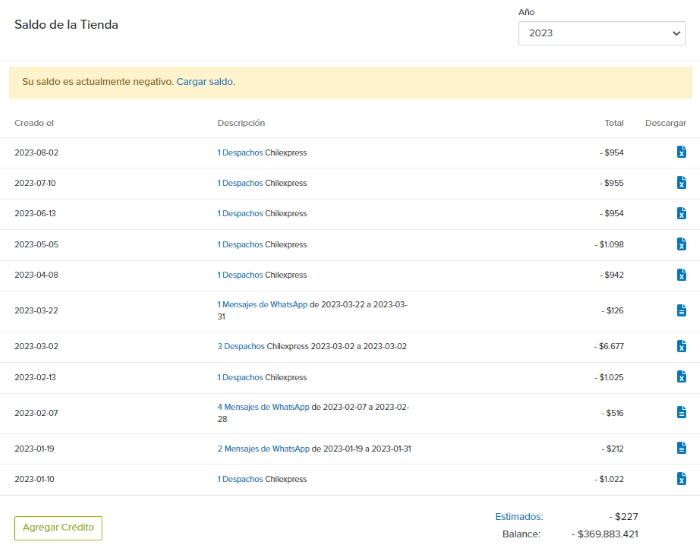700x558 pixels.
Task: Download Excel file for 2023-07-10 entry
Action: coord(681,183)
